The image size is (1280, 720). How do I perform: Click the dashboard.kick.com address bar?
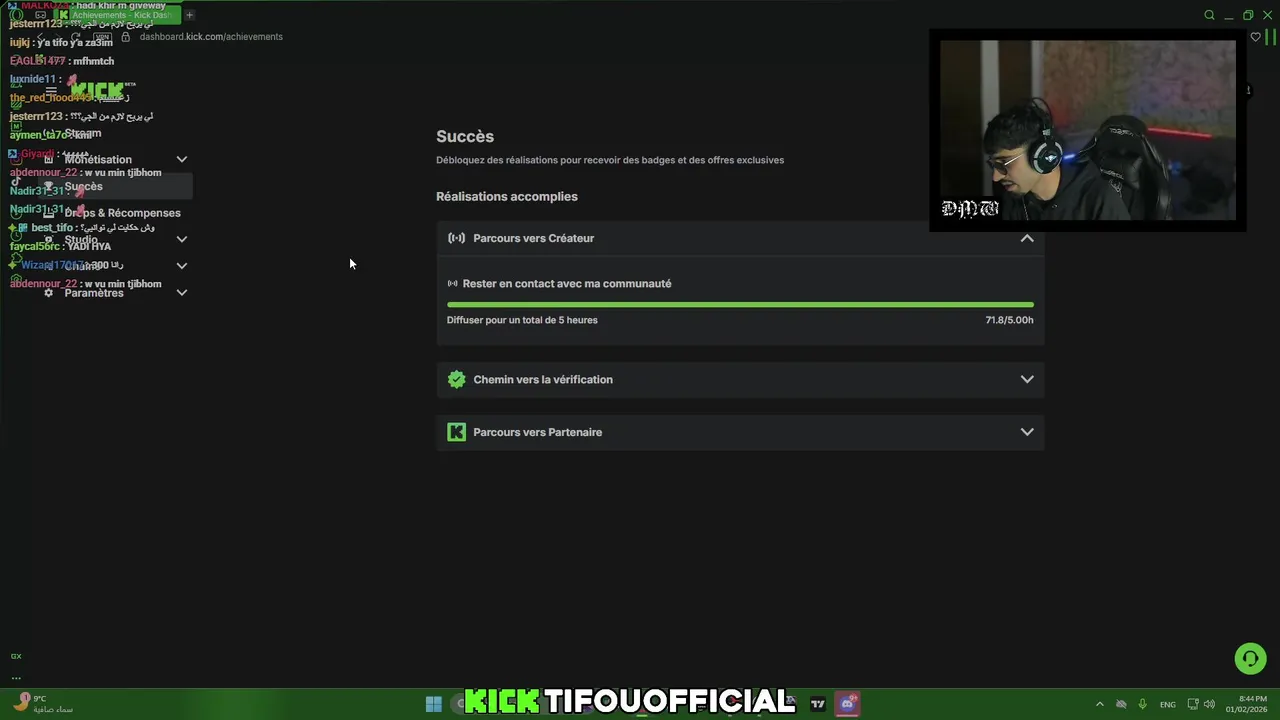click(x=211, y=37)
